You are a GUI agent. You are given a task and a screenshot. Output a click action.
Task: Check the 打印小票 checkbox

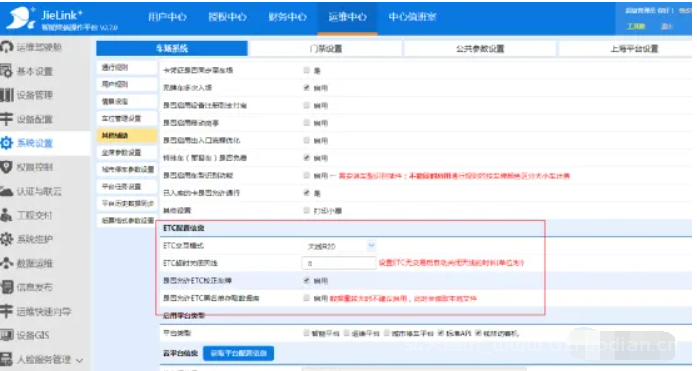click(306, 210)
